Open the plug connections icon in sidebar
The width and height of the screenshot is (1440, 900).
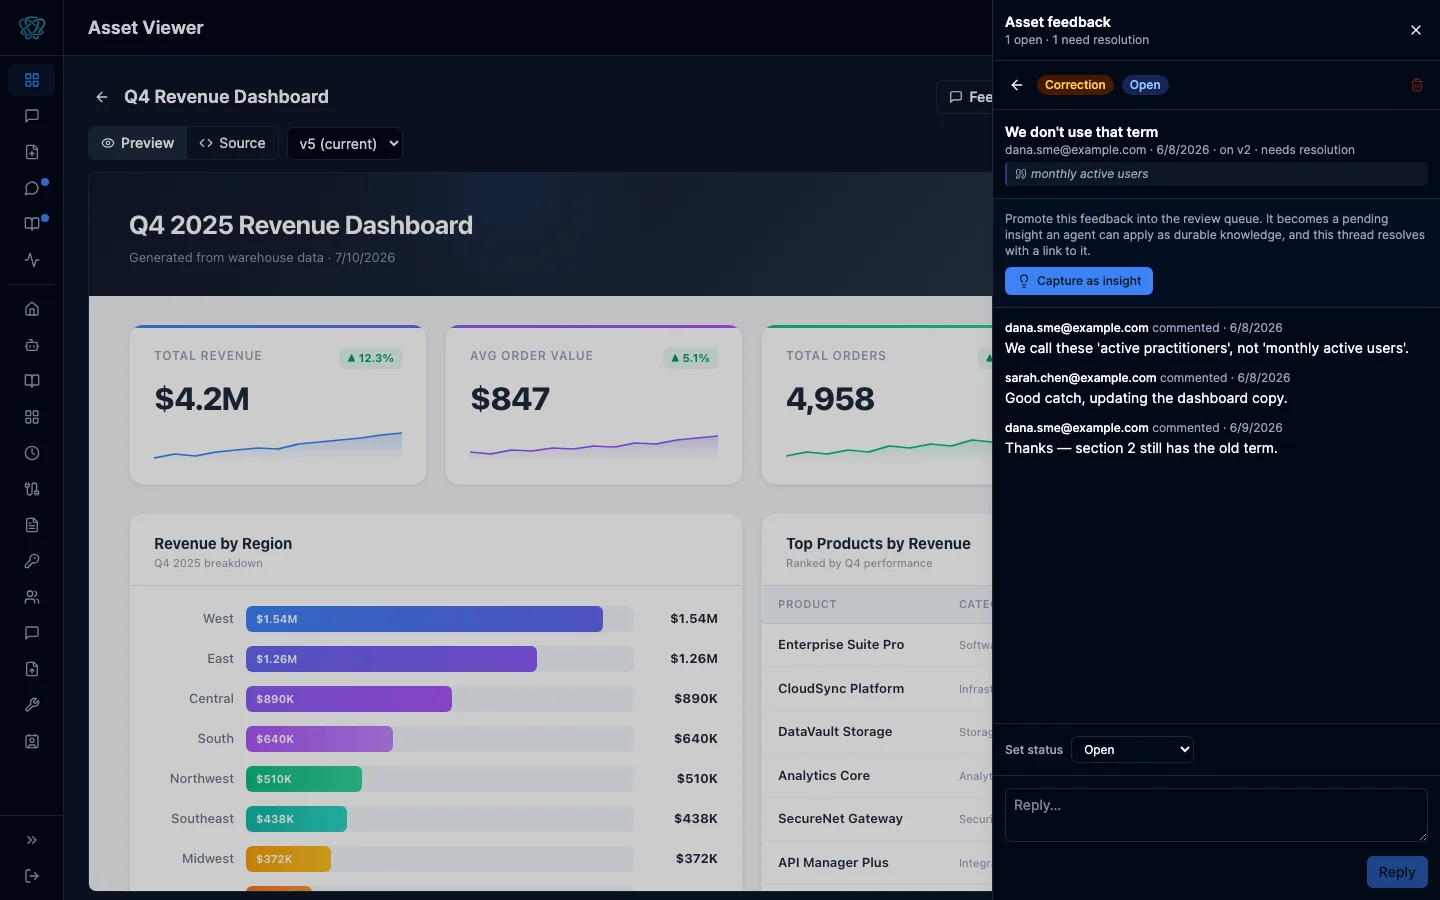pos(32,489)
